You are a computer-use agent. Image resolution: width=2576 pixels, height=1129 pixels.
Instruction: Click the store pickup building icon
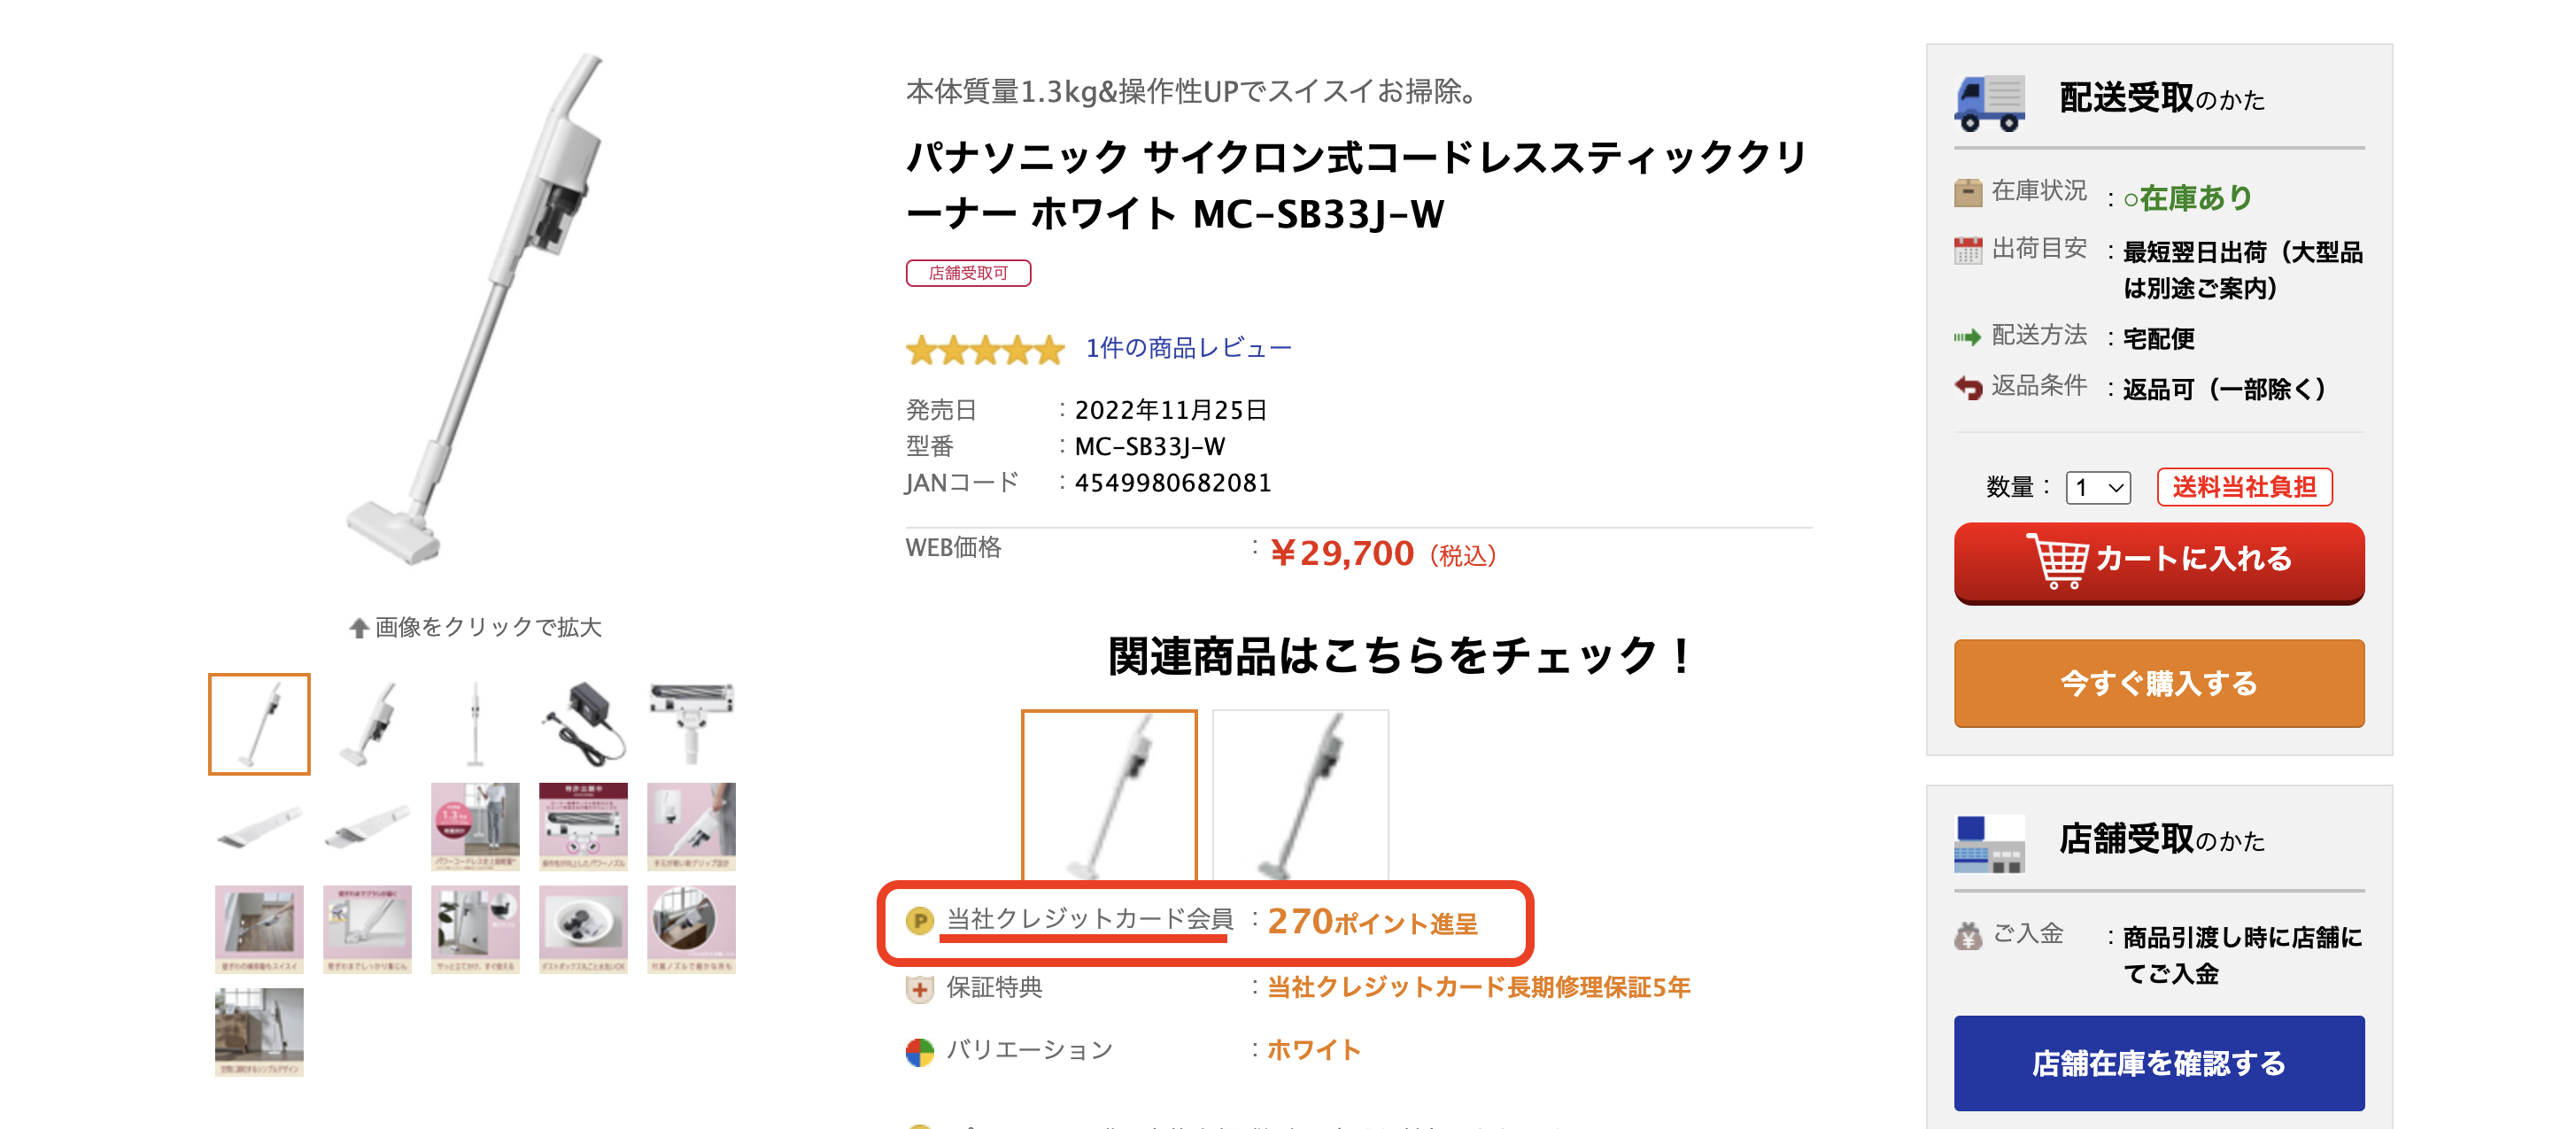click(x=1988, y=843)
